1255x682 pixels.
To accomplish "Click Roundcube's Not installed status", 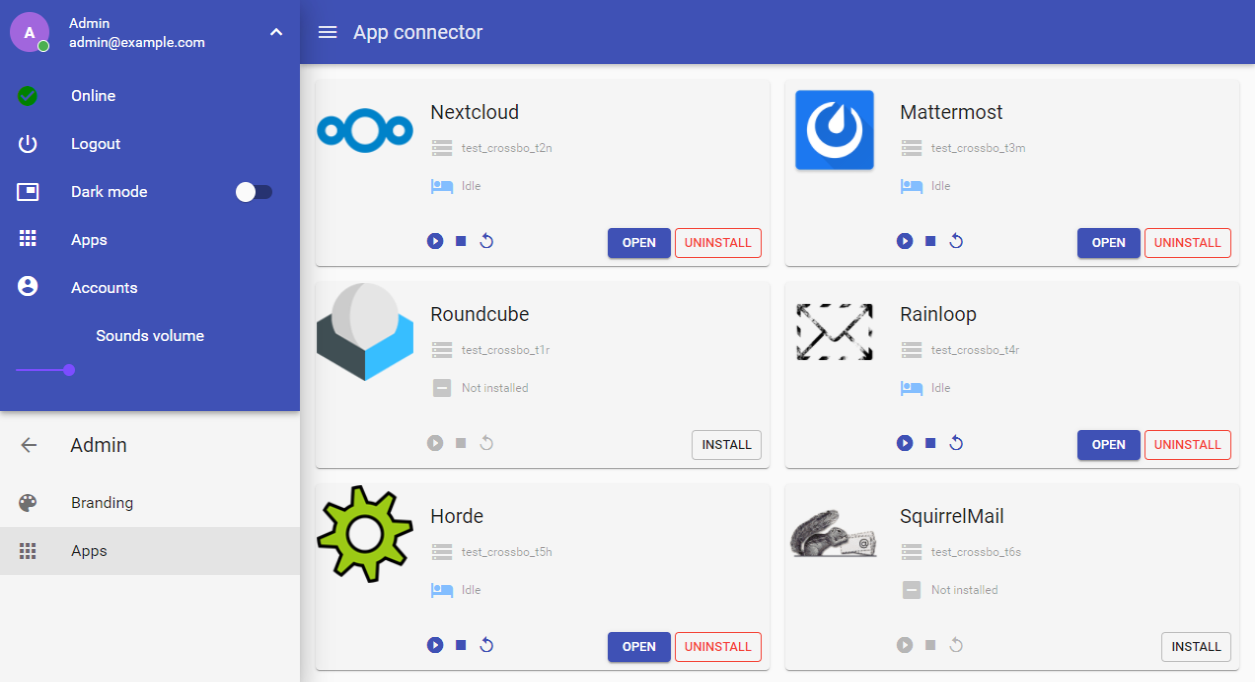I will coord(495,388).
